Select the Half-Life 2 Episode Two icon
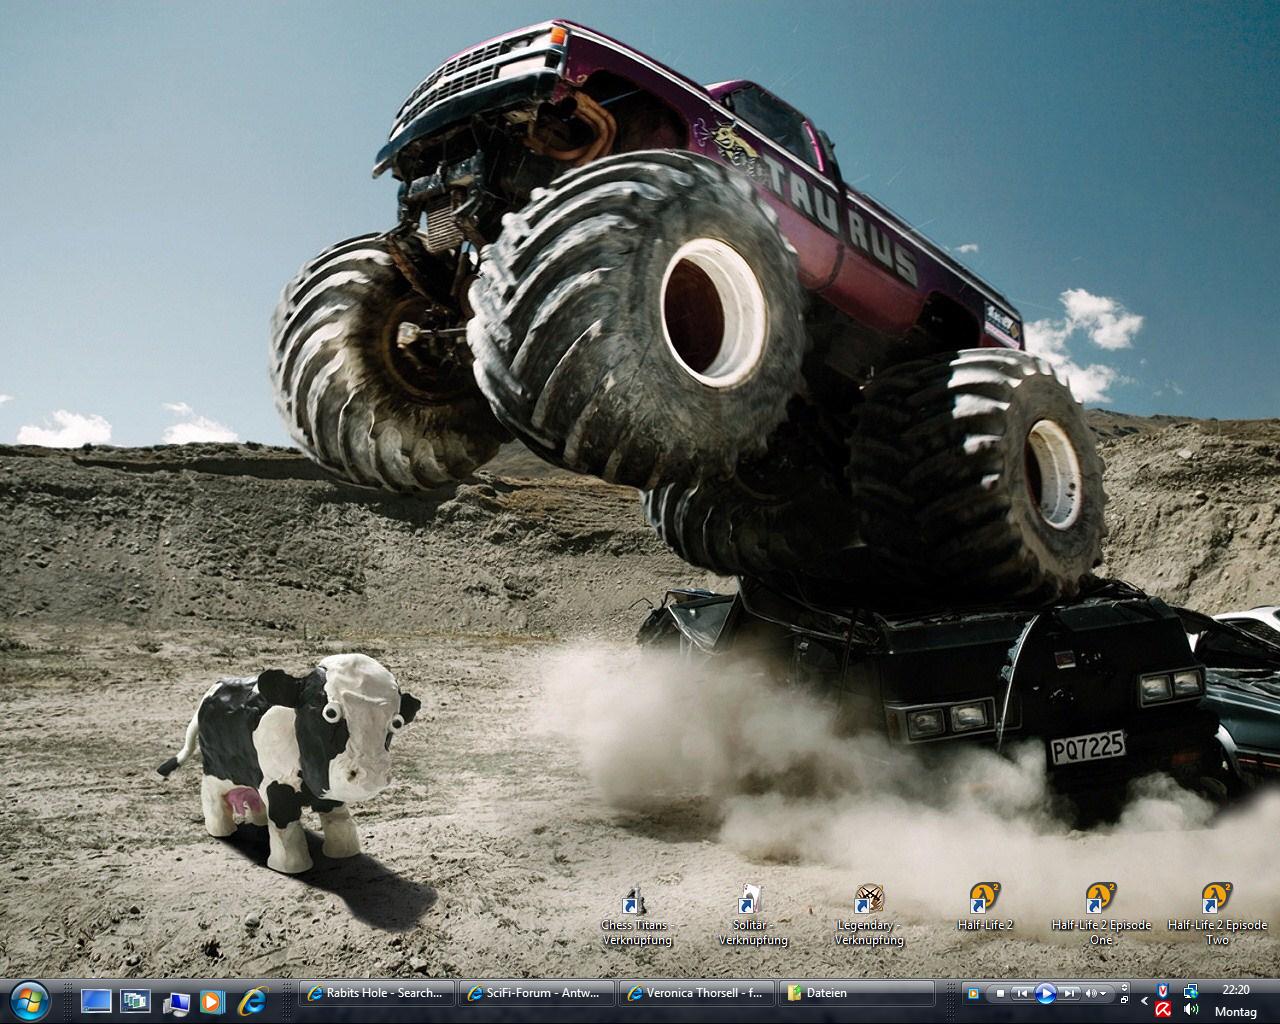 click(1216, 900)
